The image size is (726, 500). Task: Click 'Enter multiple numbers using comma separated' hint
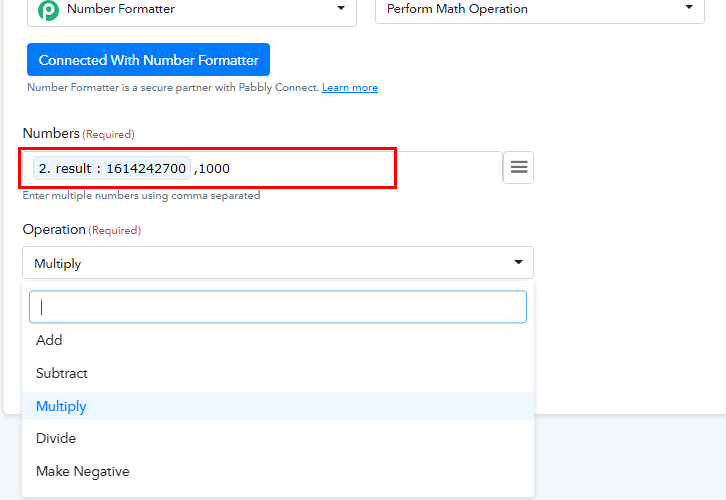[x=141, y=195]
